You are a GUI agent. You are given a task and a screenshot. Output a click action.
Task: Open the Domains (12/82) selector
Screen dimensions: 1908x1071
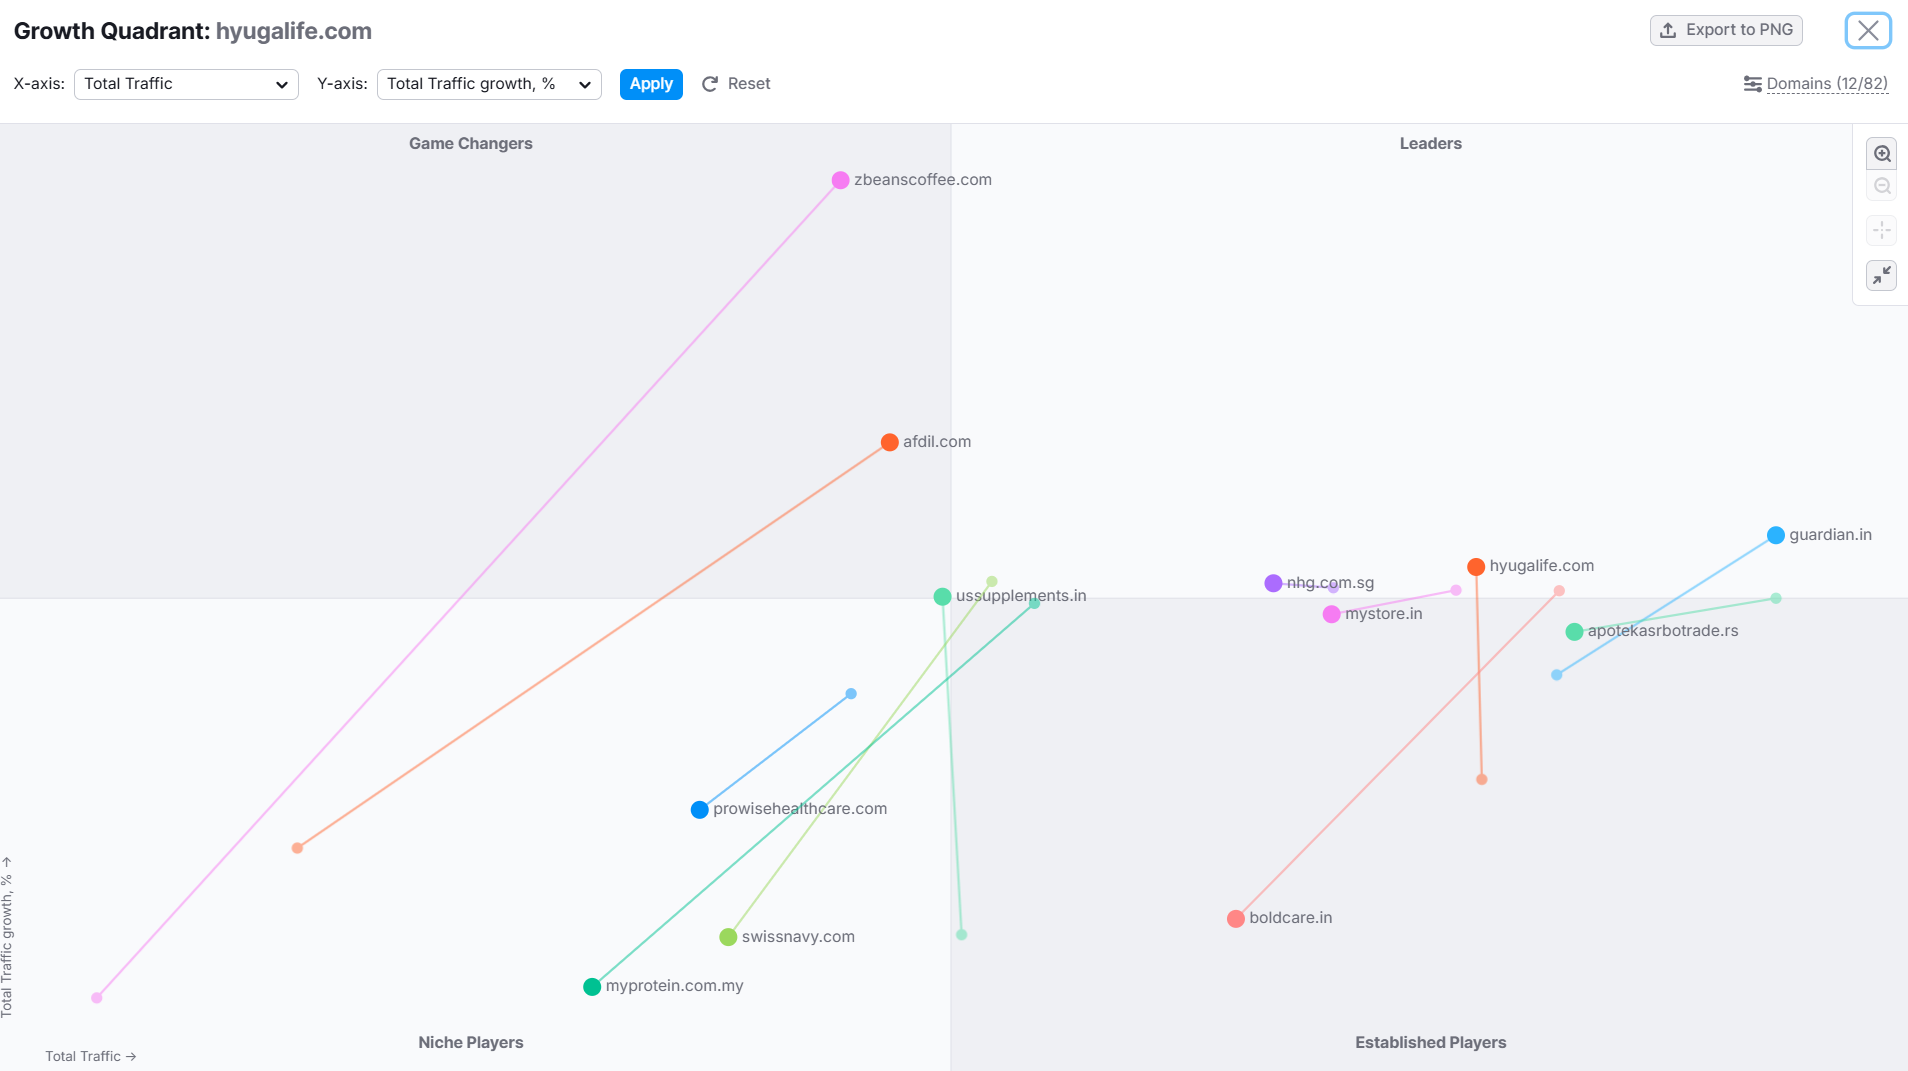click(1826, 84)
